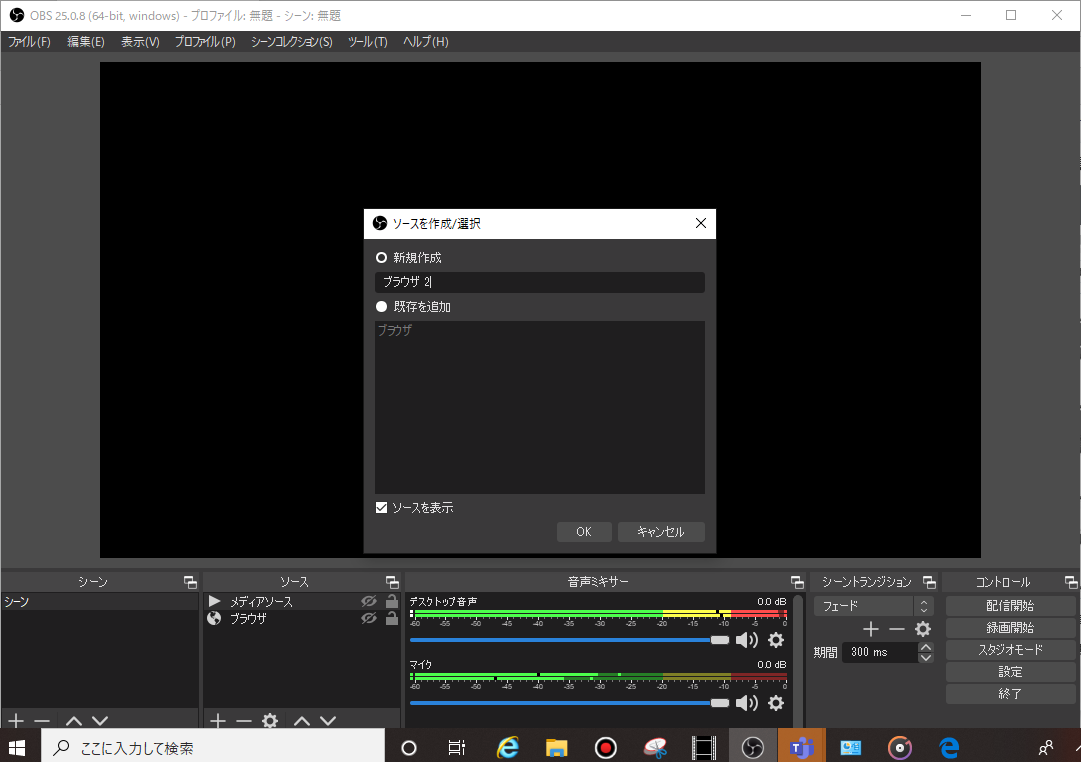Toggle the lock on ブラウザ source
The height and width of the screenshot is (762, 1081).
[392, 618]
